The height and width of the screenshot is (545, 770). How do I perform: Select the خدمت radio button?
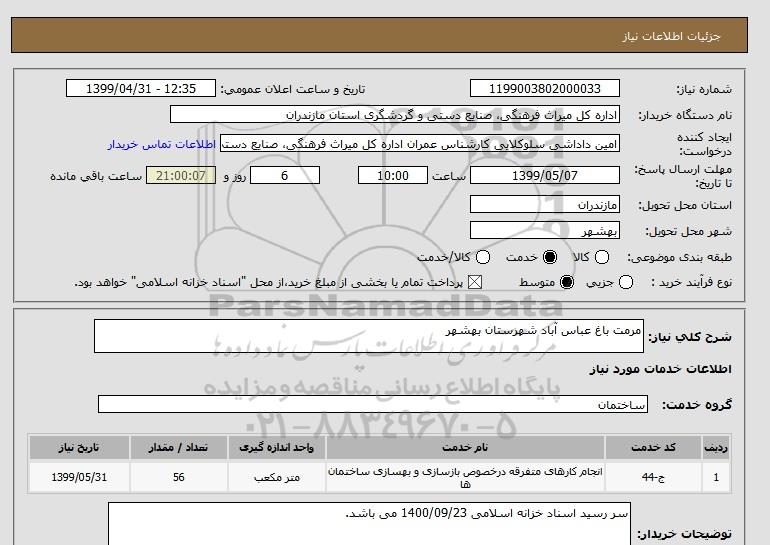tap(550, 257)
